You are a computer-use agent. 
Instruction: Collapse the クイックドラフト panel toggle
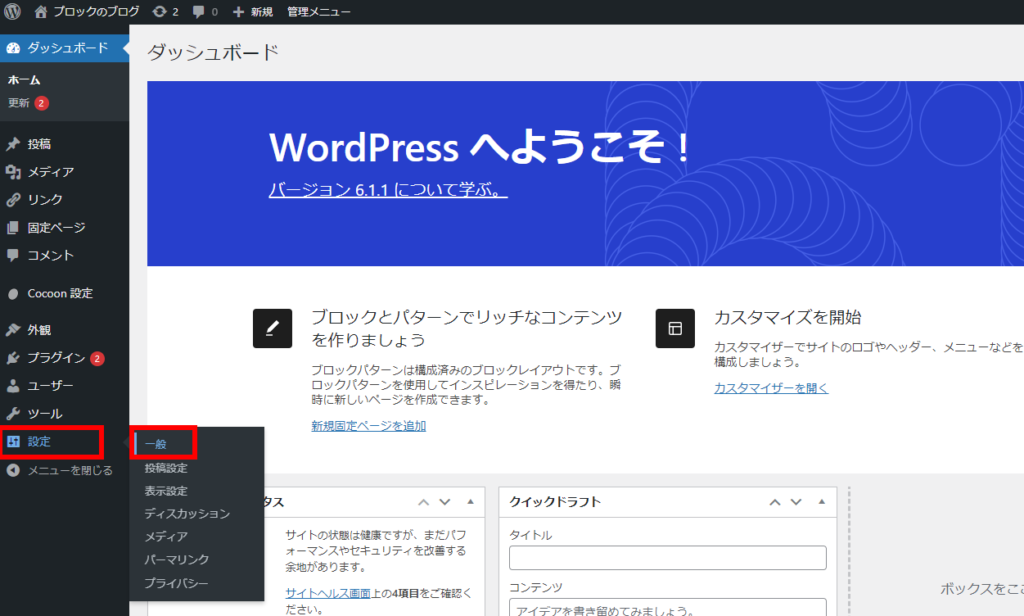[822, 502]
